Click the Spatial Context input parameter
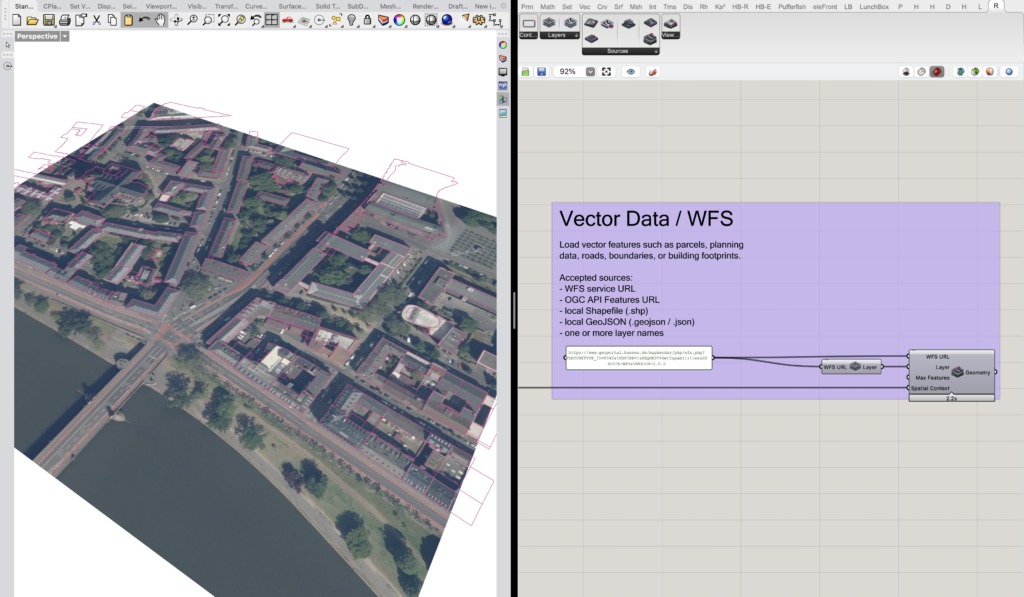This screenshot has width=1024, height=597. coord(930,388)
